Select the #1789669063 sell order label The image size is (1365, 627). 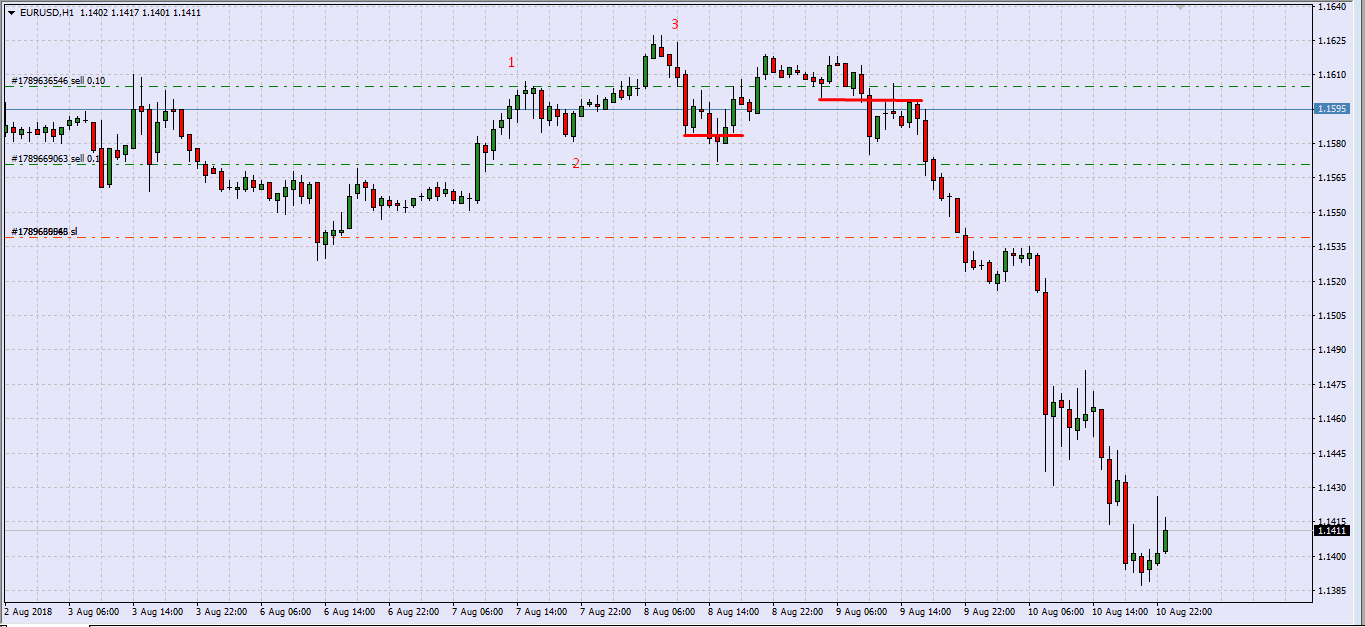tap(55, 158)
